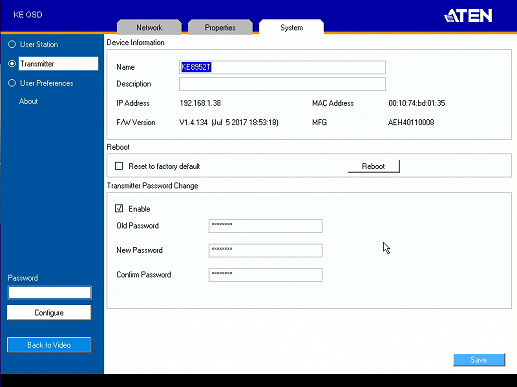Image resolution: width=517 pixels, height=387 pixels.
Task: Click the ATEN logo
Action: pos(468,15)
